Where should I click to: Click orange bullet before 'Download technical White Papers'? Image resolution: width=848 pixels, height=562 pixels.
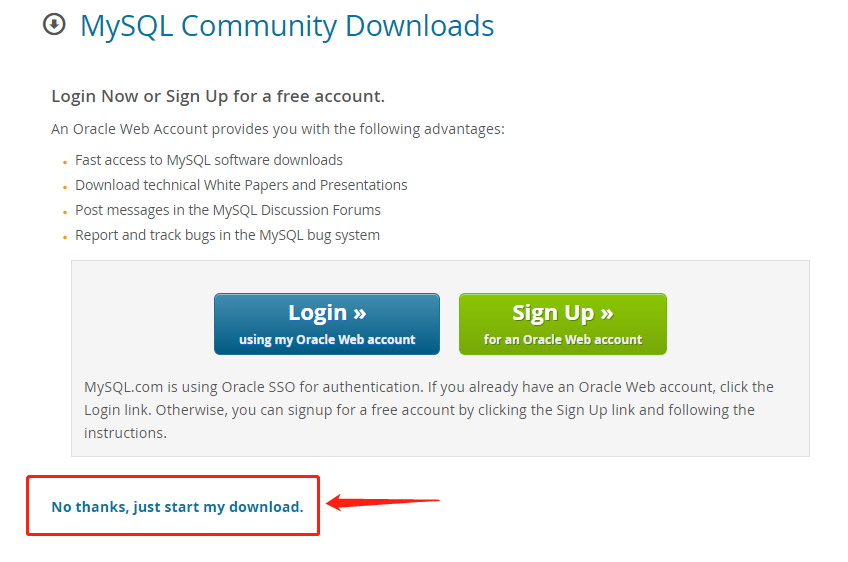65,187
